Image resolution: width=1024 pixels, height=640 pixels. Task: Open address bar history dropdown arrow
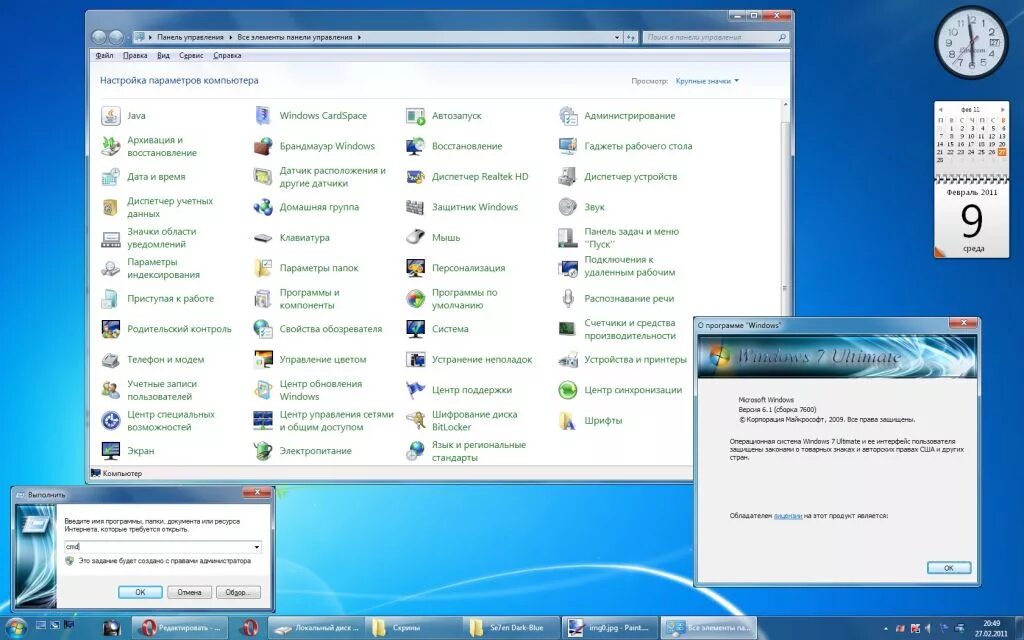pos(617,37)
